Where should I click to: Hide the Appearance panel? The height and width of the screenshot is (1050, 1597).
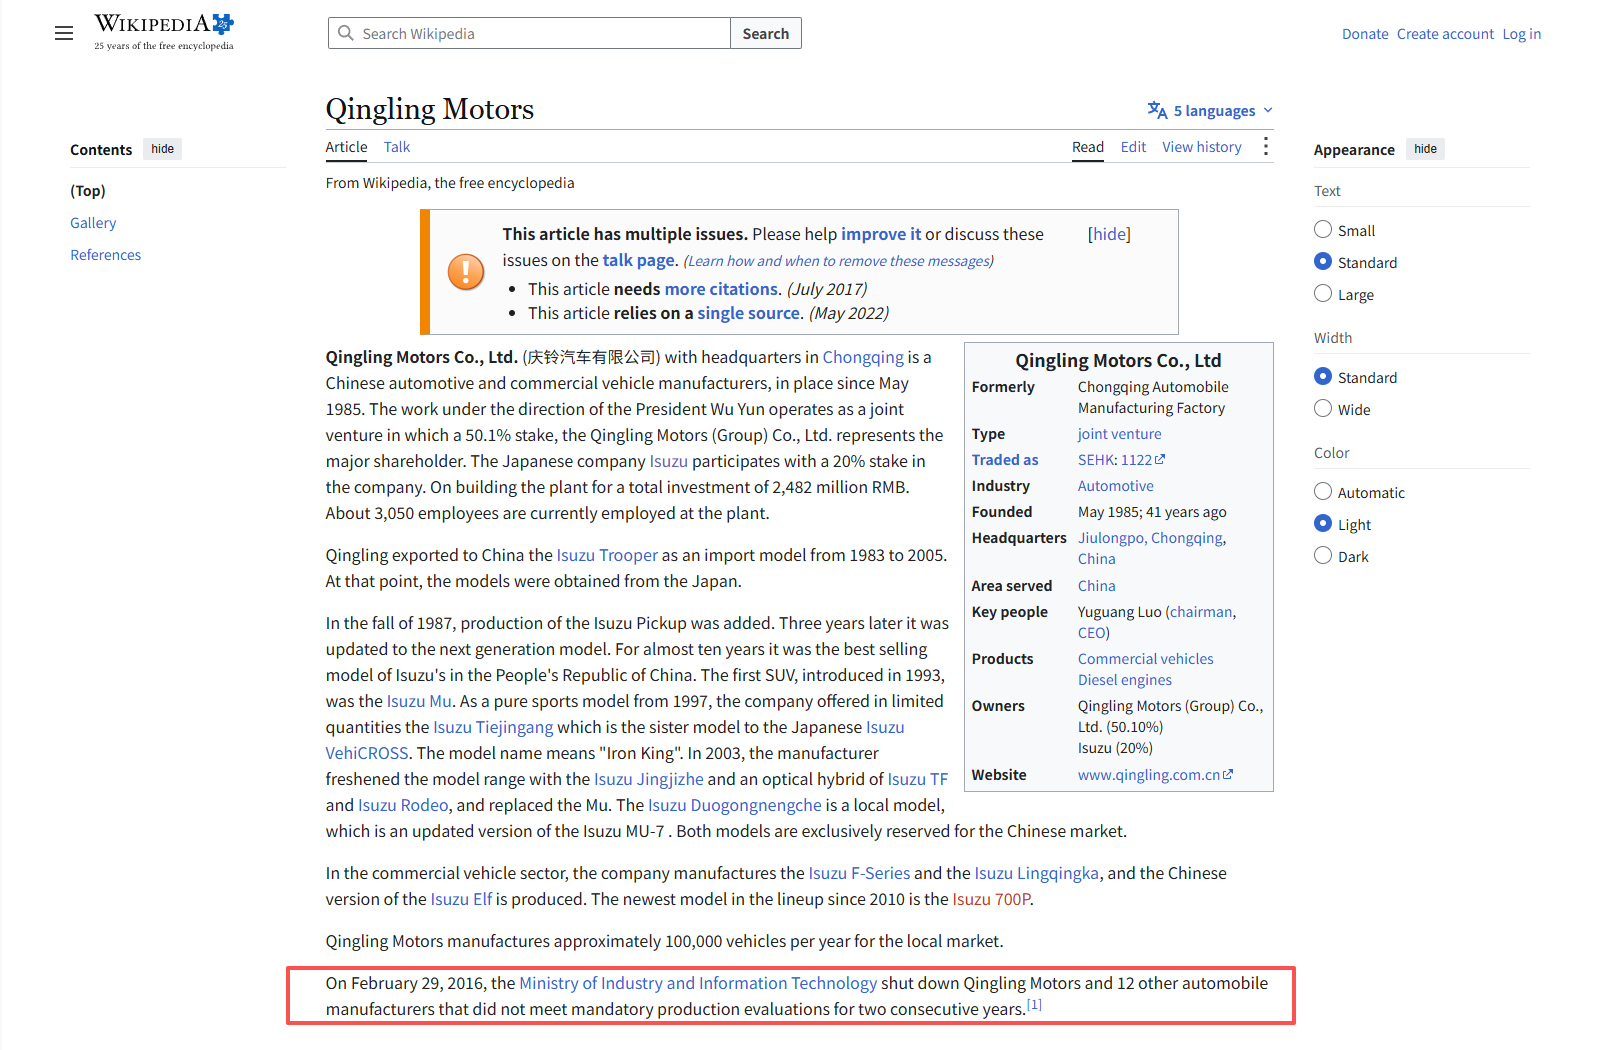pyautogui.click(x=1425, y=149)
